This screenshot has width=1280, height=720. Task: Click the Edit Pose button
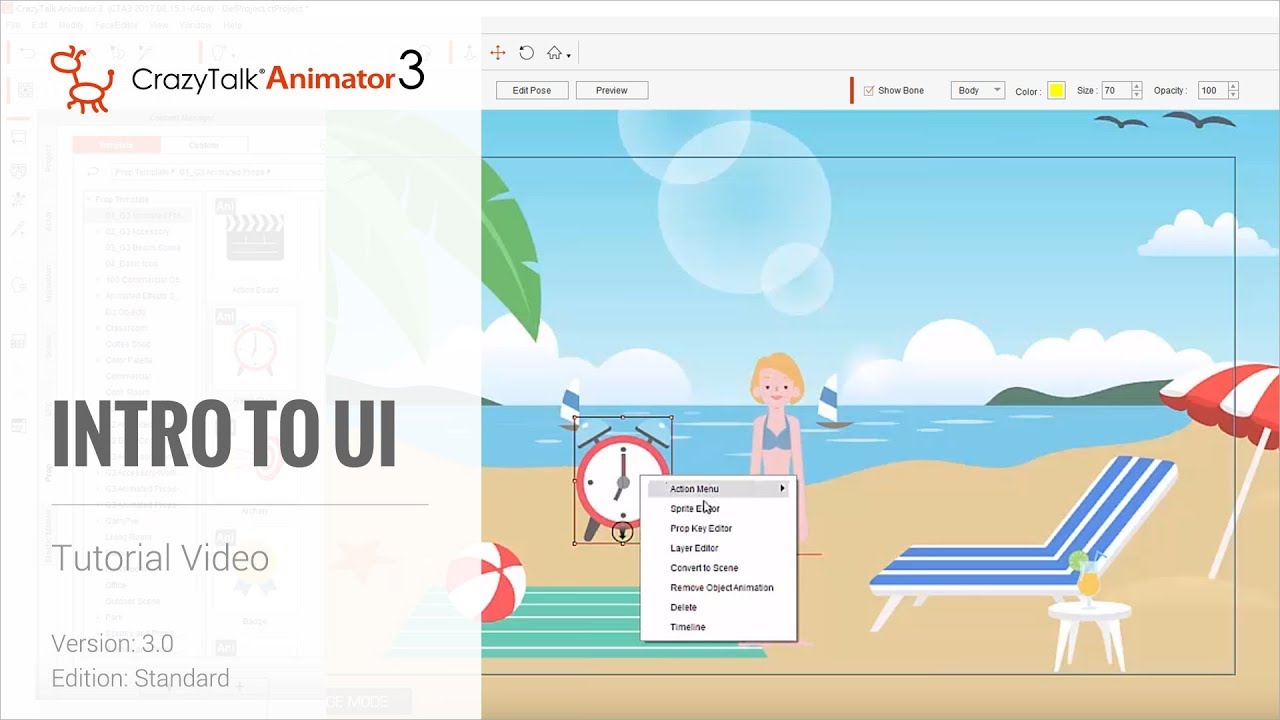[x=532, y=90]
